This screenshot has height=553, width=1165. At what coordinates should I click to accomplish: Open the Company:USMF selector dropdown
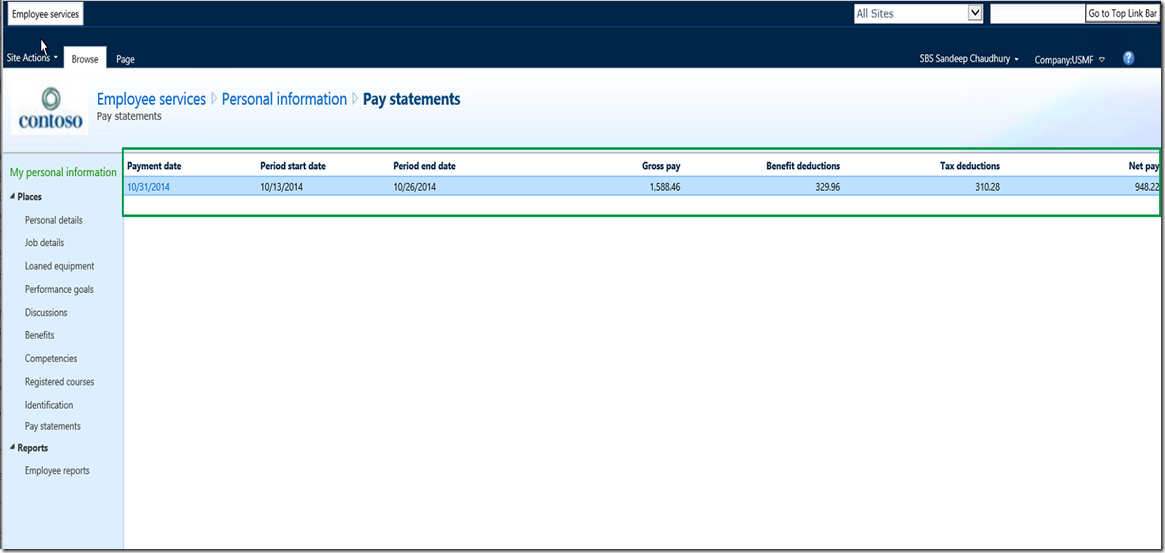[1069, 60]
